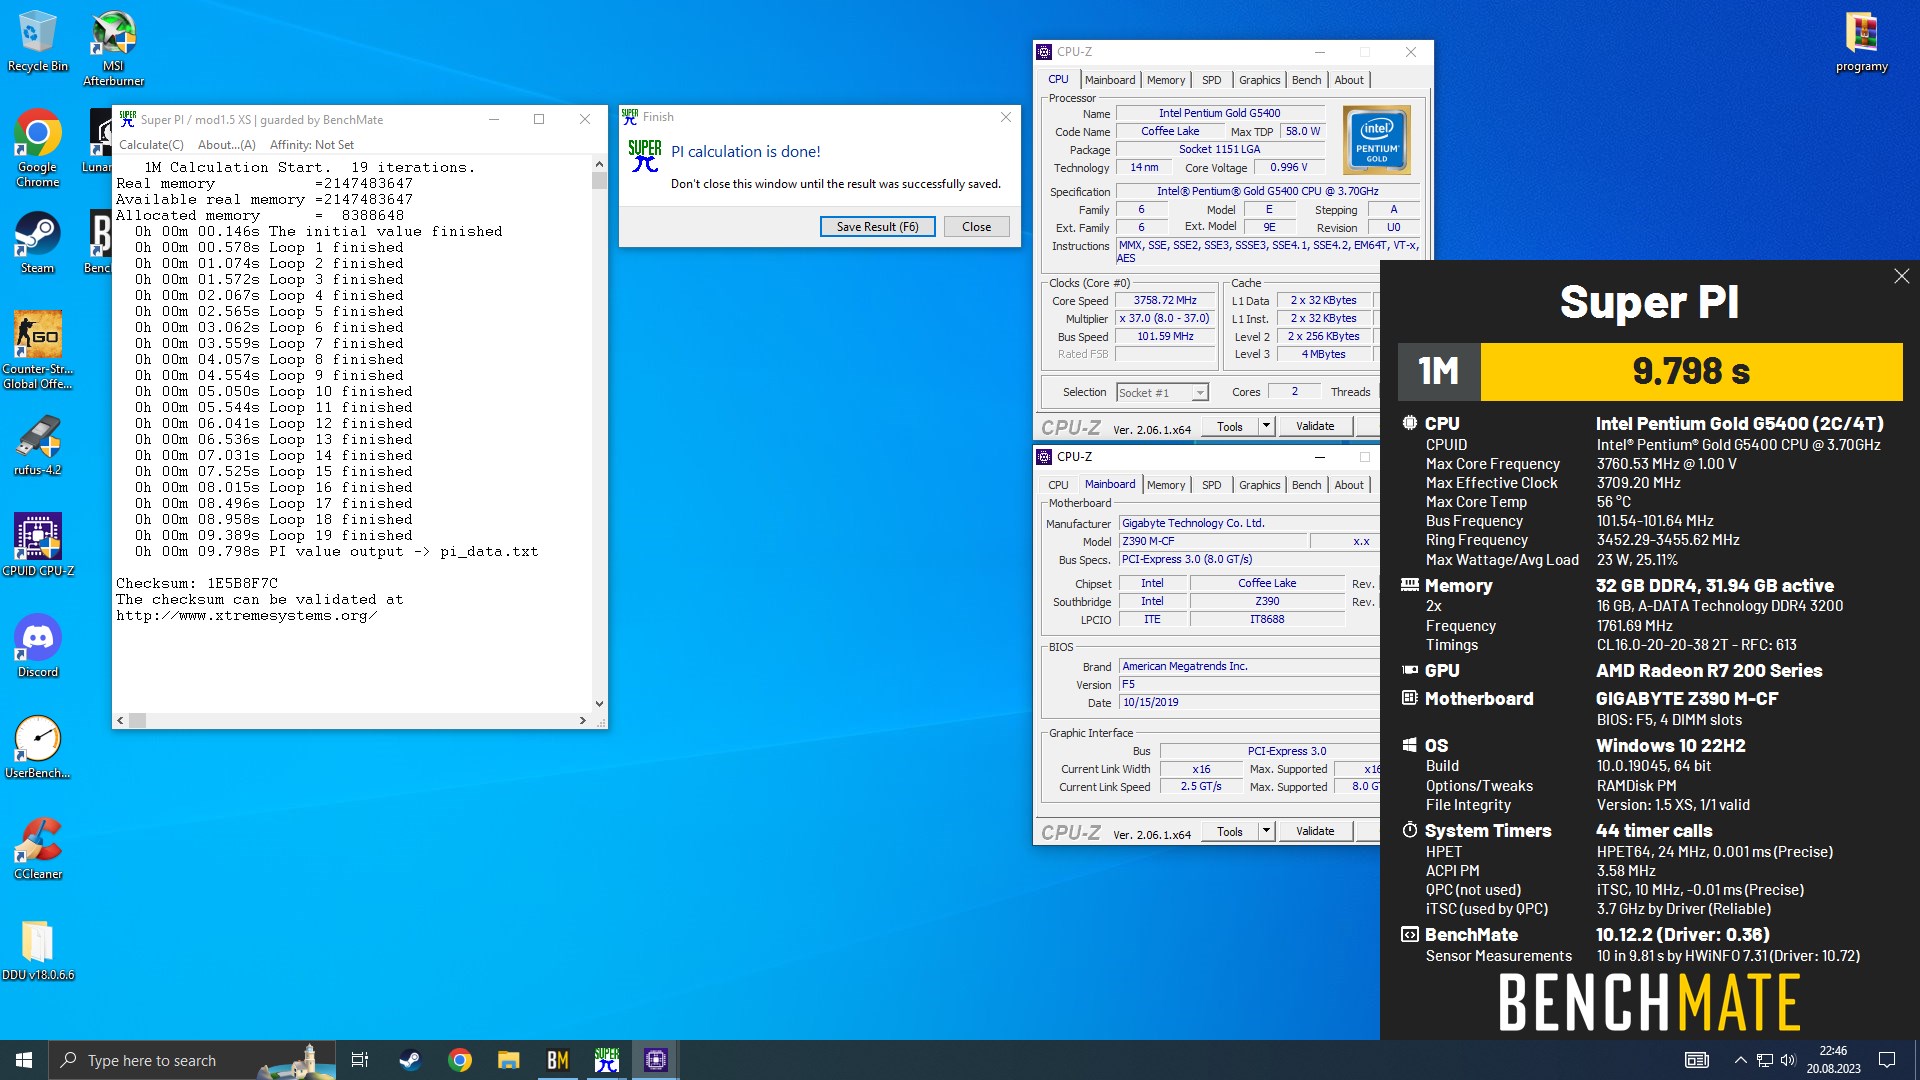This screenshot has height=1080, width=1920.
Task: Click horizontal scrollbar left arrow in Super PI
Action: [x=121, y=720]
